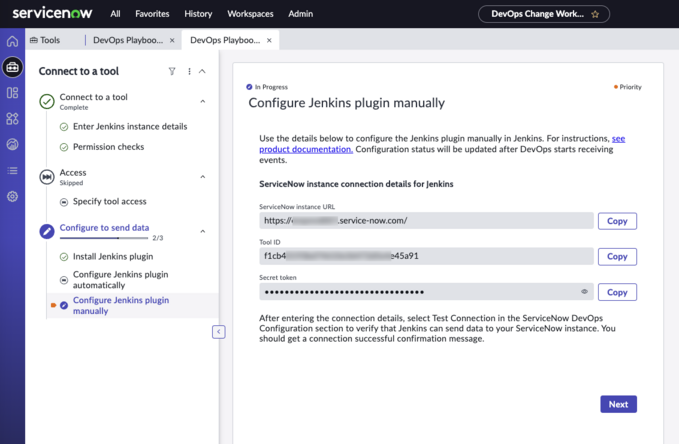This screenshot has height=444, width=679.
Task: Click the In Progress status indicator
Action: 267,87
